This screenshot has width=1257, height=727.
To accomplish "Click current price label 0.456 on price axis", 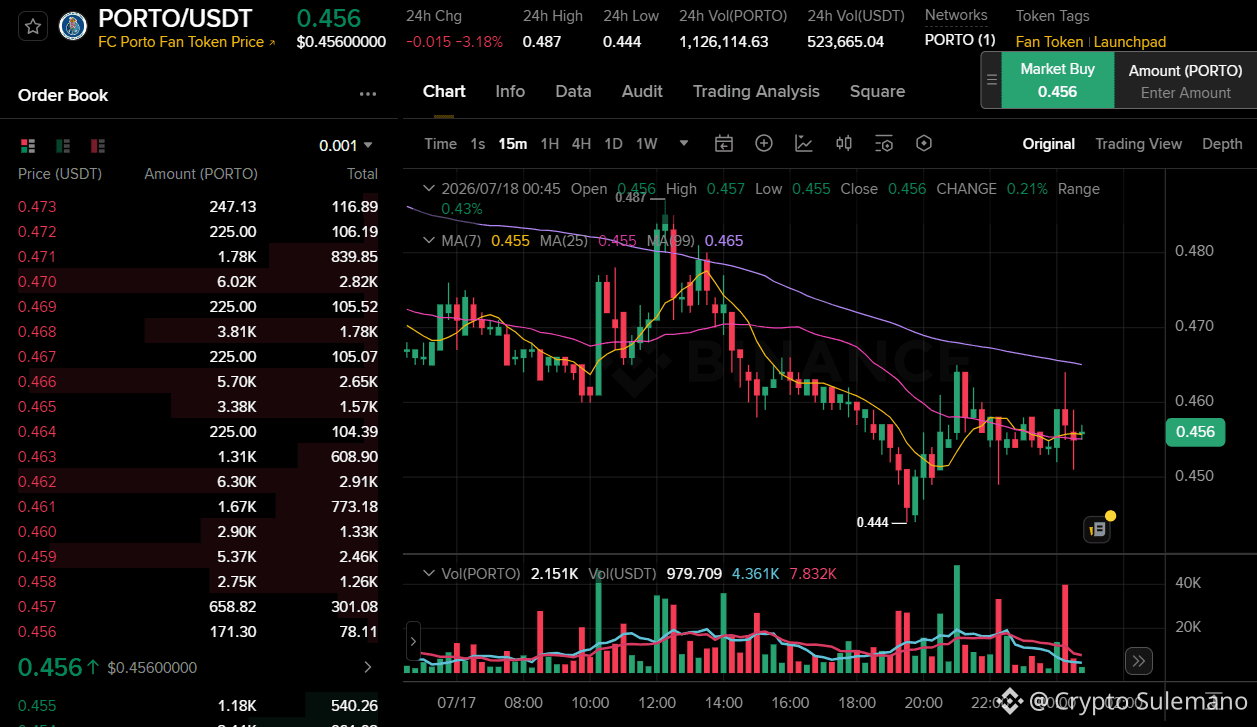I will 1195,432.
